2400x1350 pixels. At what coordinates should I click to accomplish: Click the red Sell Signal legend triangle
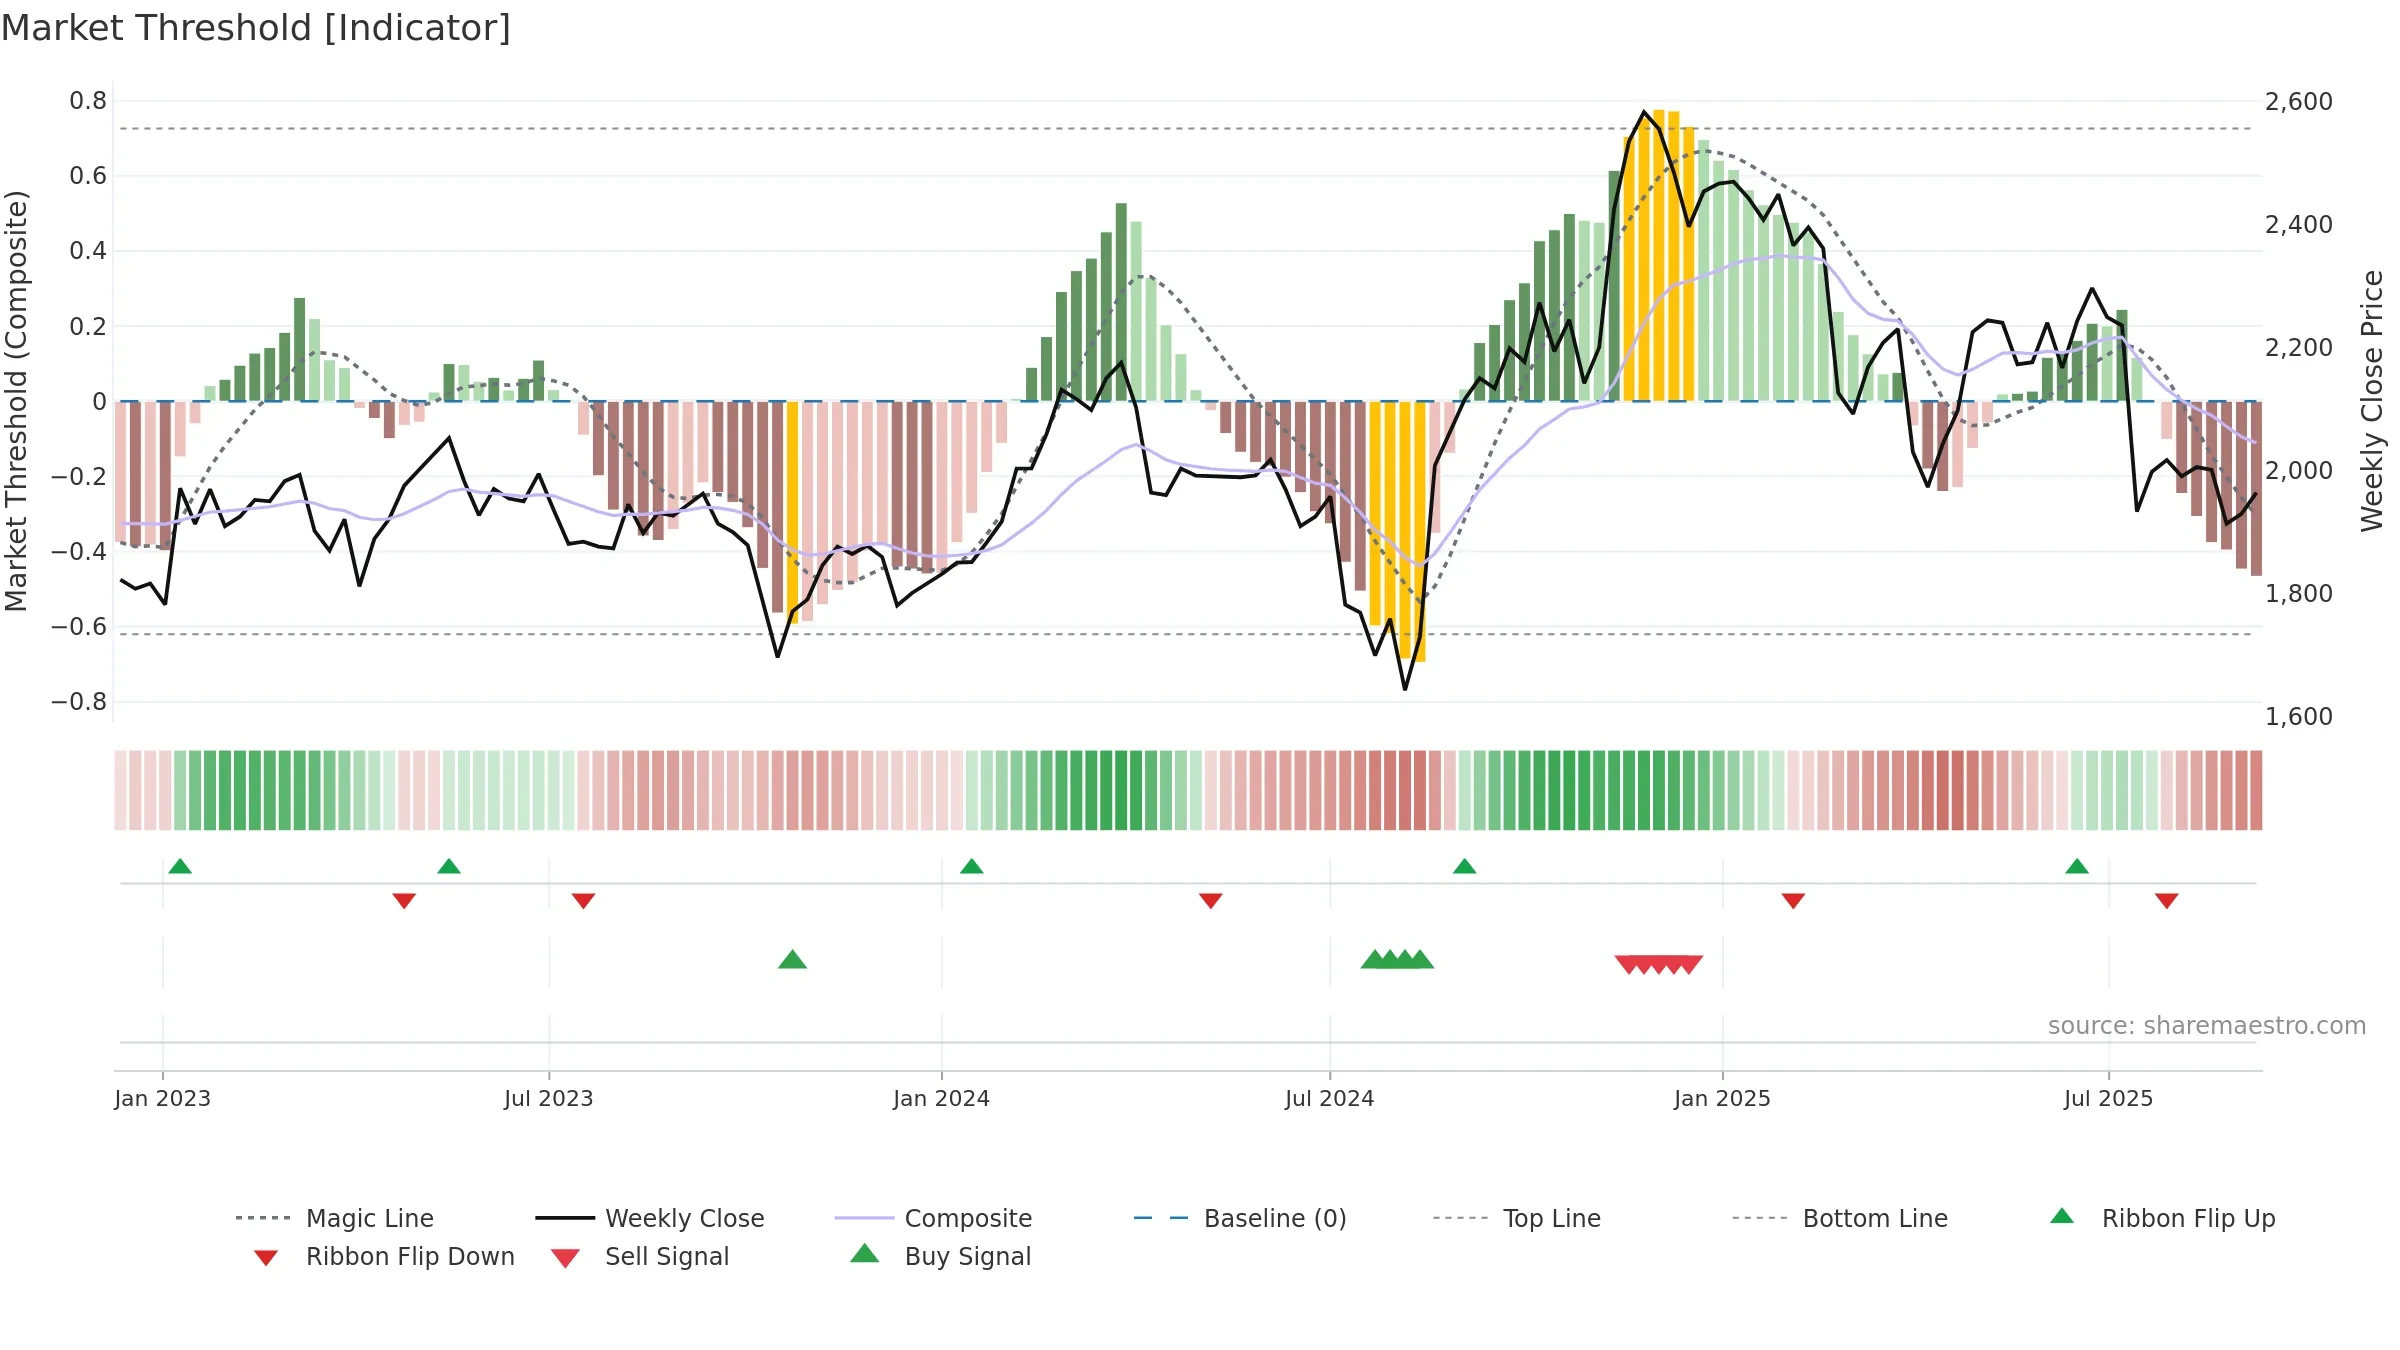(x=565, y=1258)
